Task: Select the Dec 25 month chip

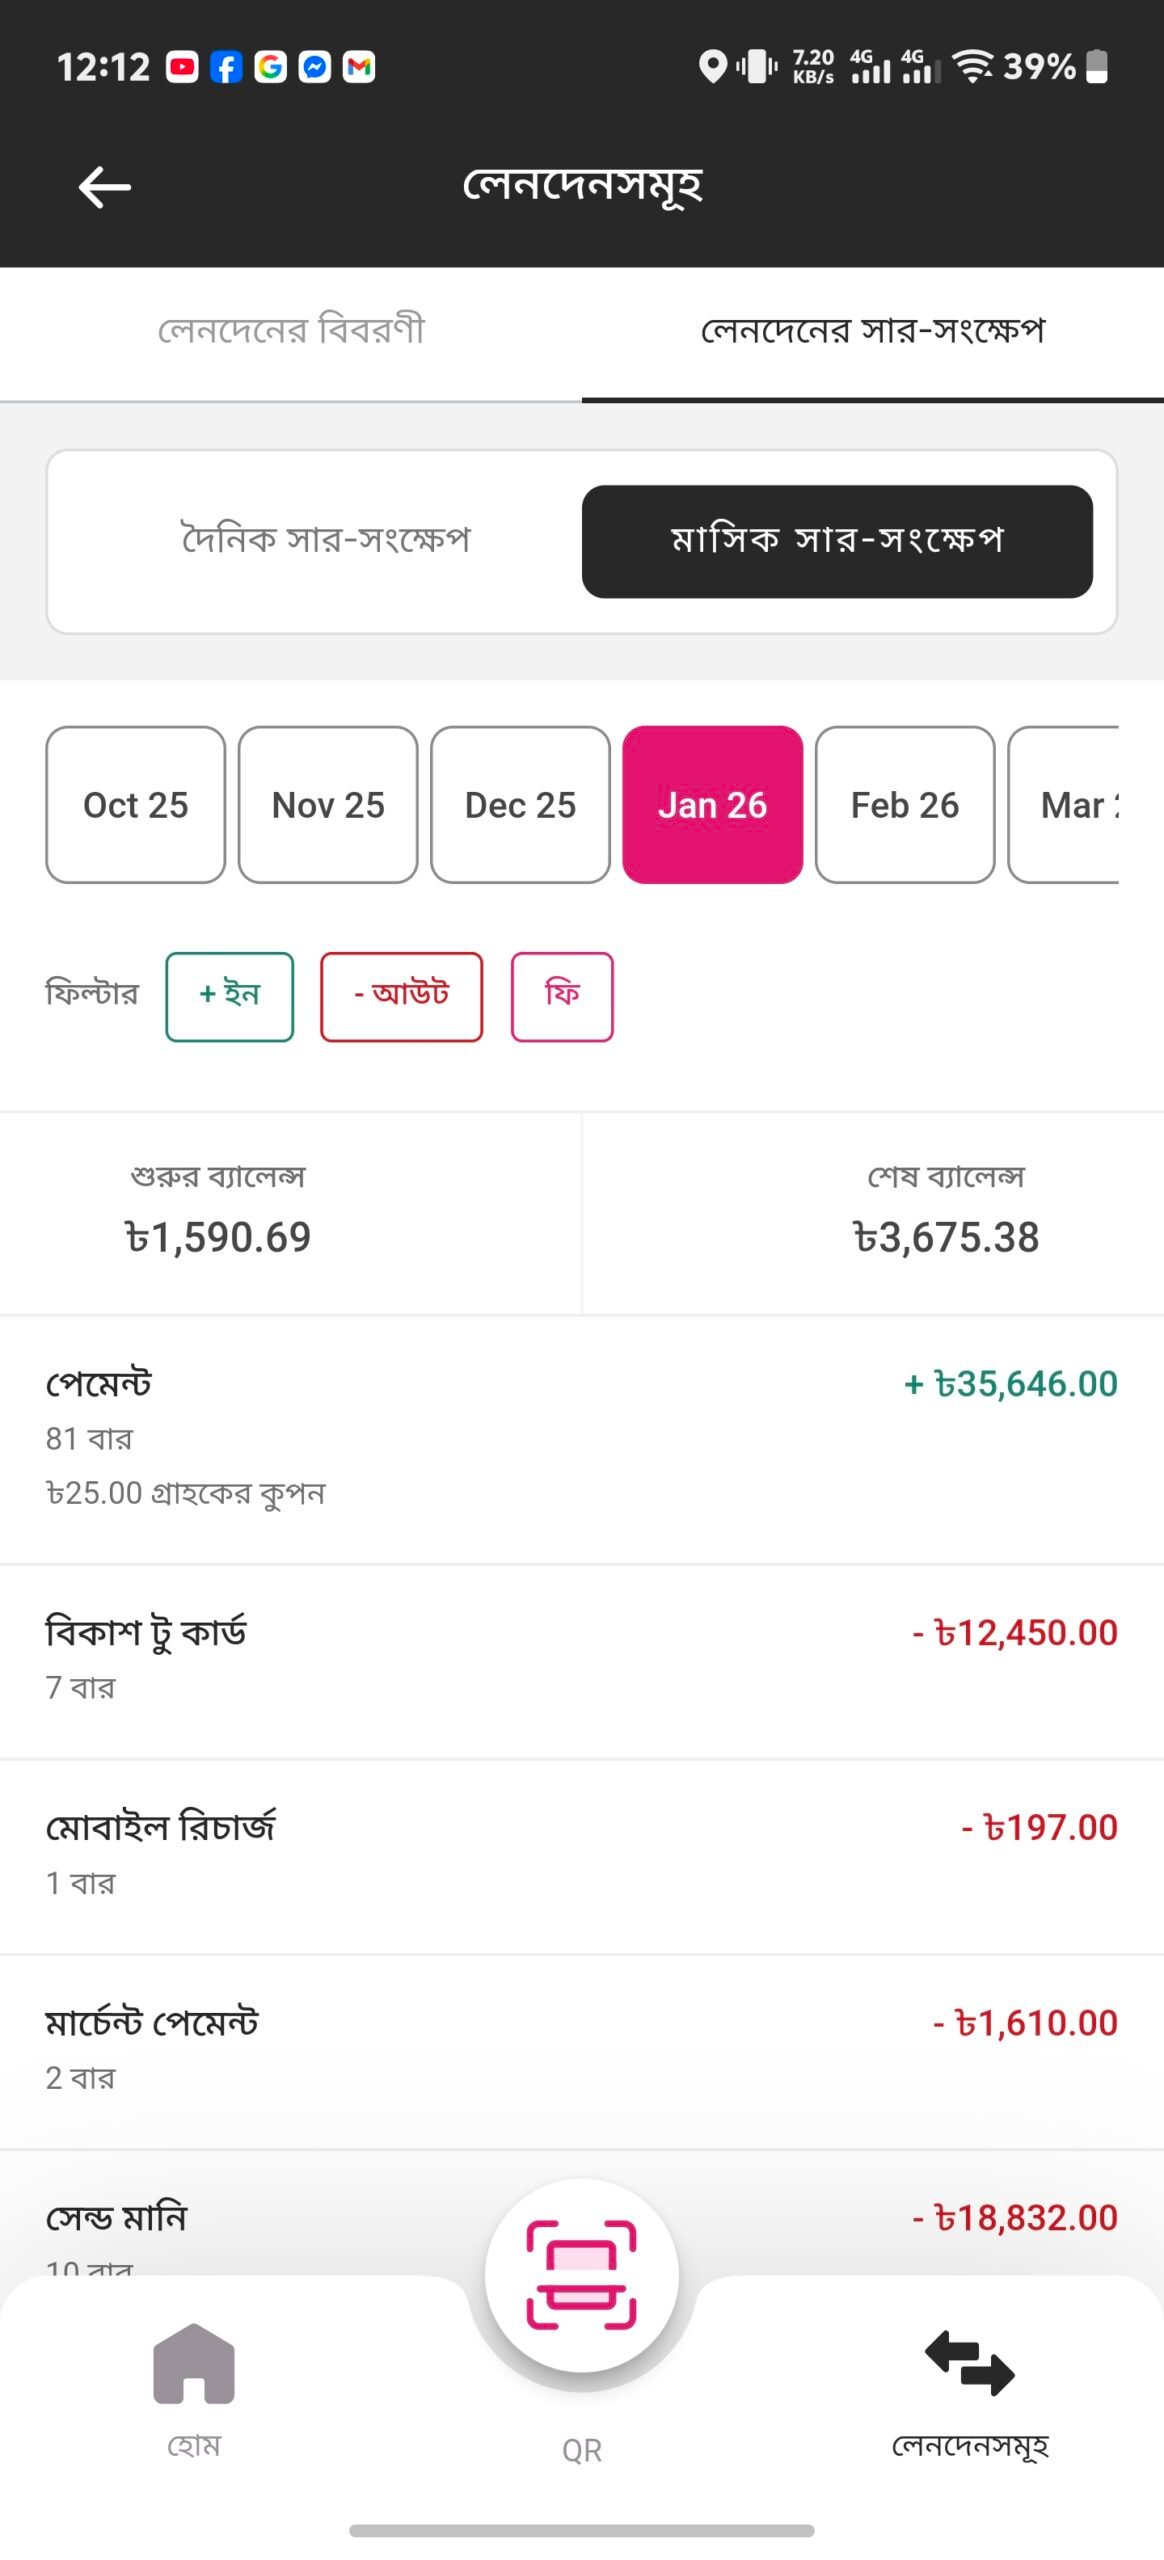Action: click(520, 805)
